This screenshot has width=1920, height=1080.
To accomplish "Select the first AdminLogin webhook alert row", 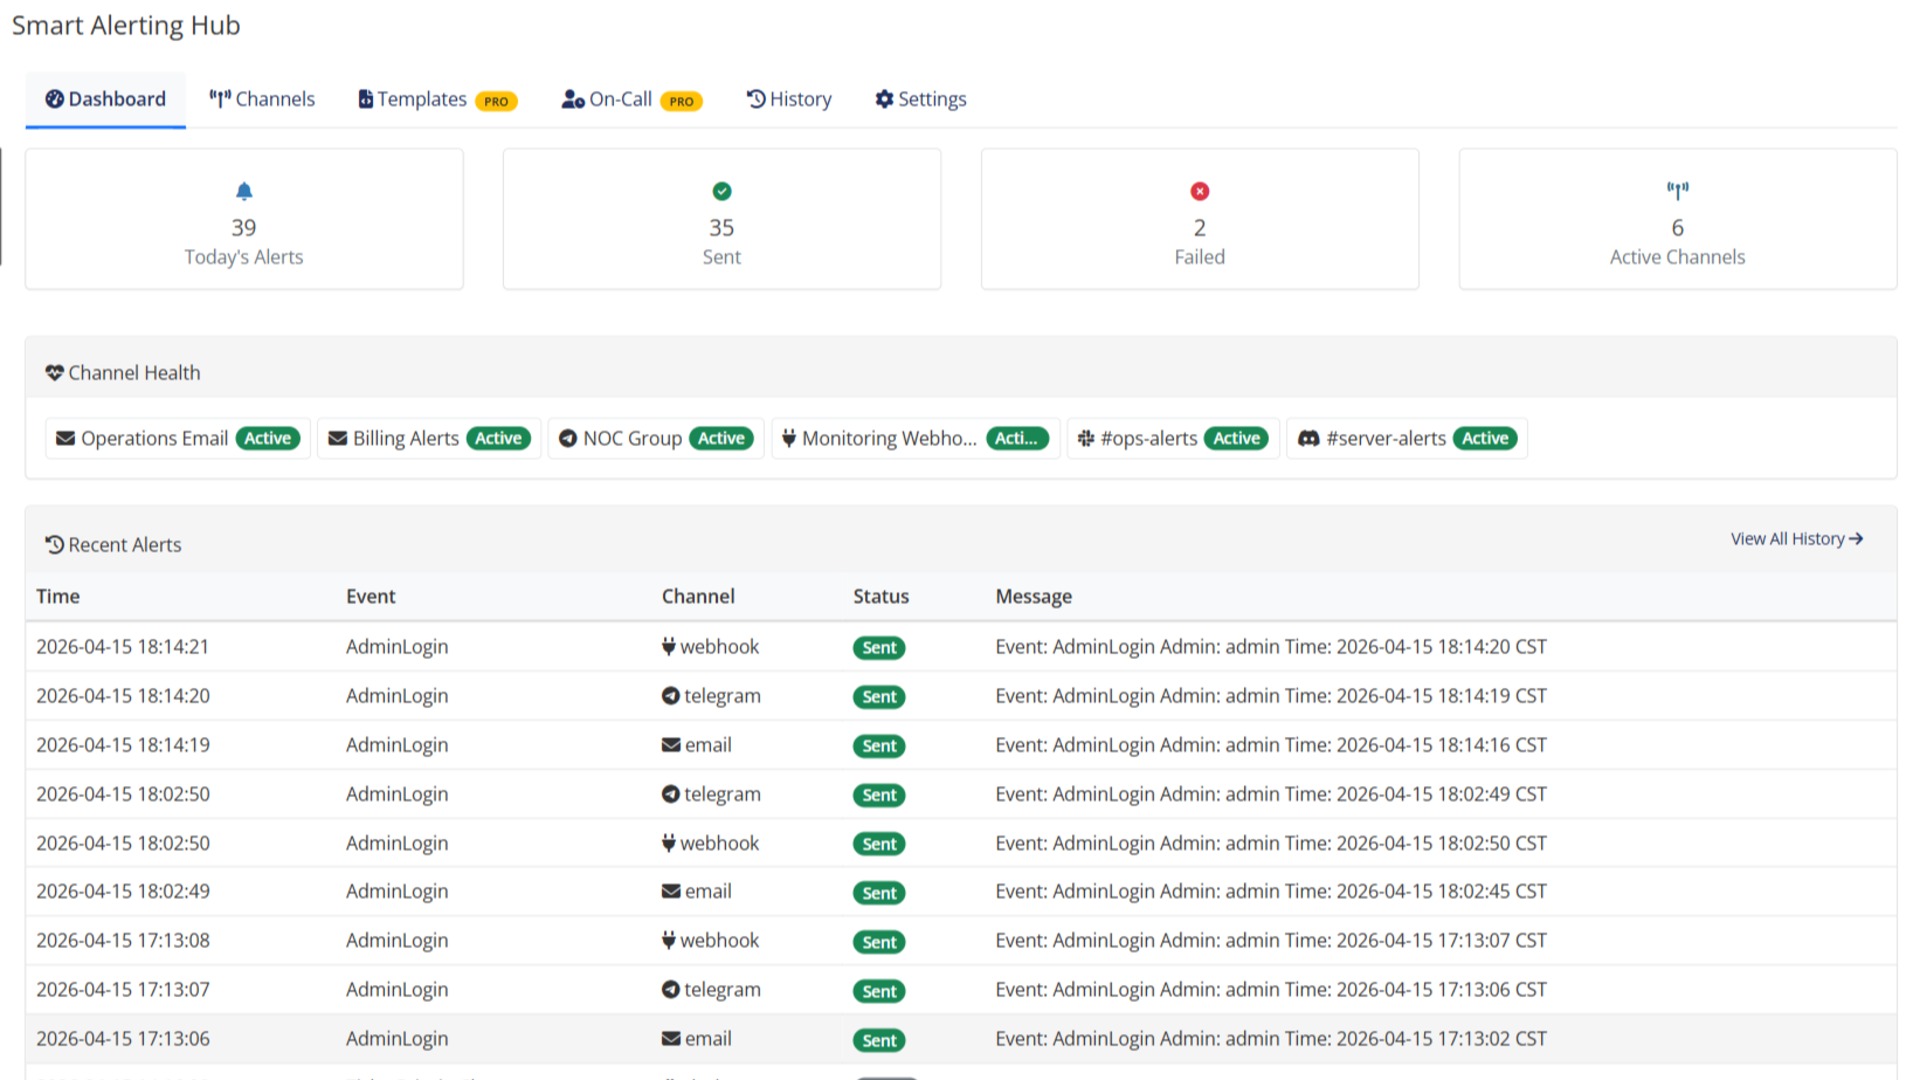I will tap(700, 646).
